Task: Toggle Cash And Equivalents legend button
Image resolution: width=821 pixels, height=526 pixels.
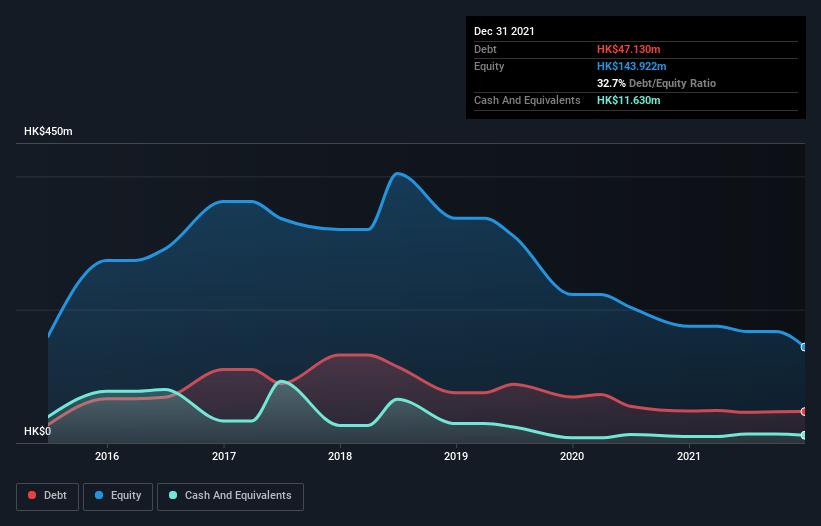Action: coord(230,496)
